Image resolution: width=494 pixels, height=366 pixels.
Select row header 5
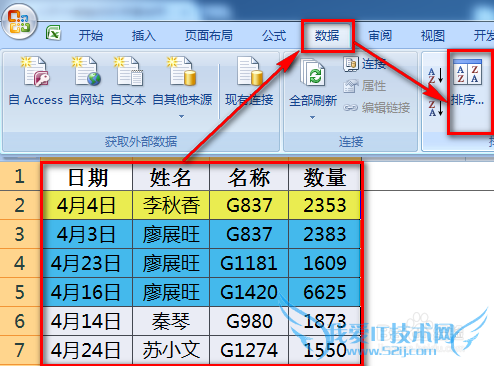click(20, 292)
